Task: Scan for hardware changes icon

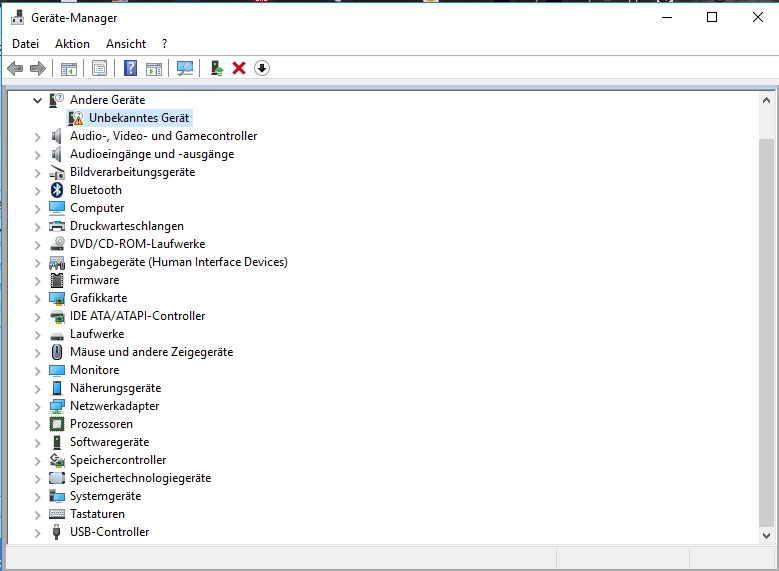Action: point(185,69)
